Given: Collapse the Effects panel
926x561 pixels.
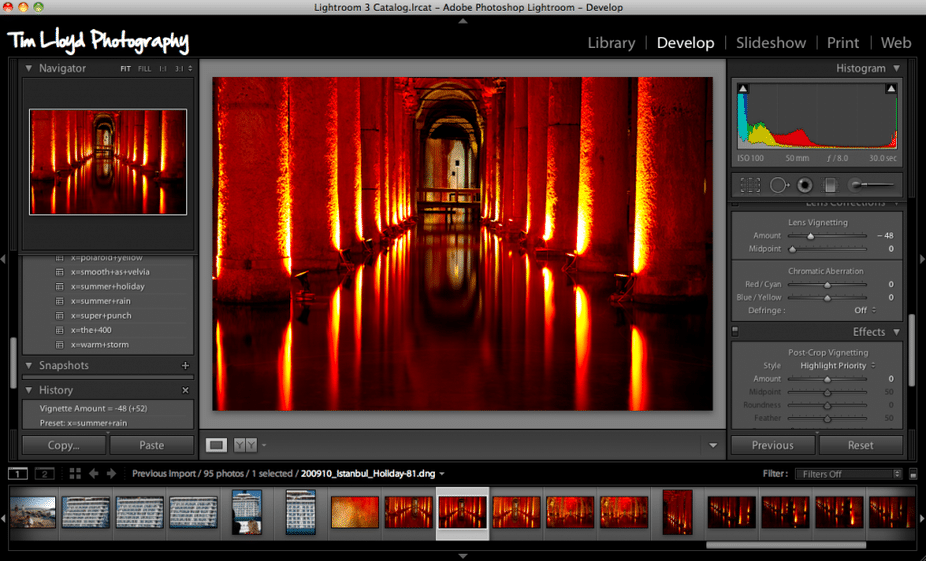Looking at the screenshot, I should pos(896,332).
